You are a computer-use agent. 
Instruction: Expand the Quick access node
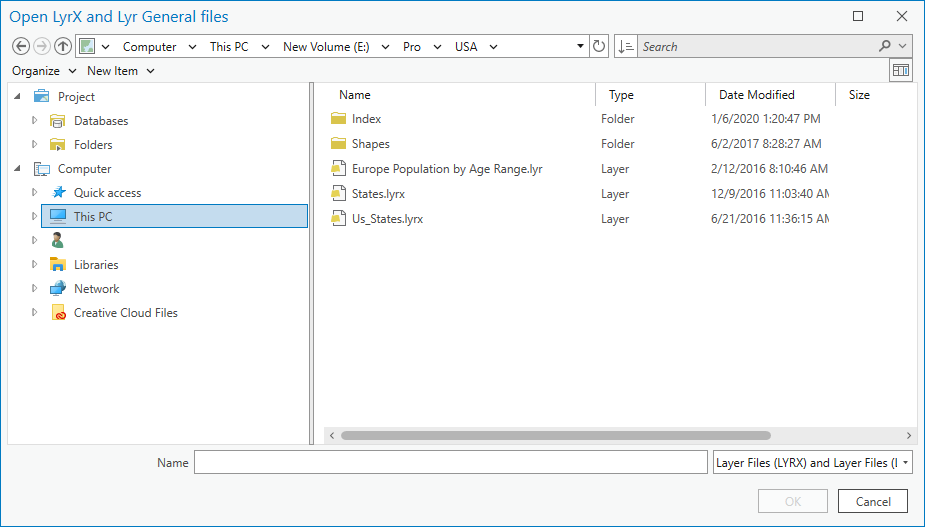coord(35,193)
